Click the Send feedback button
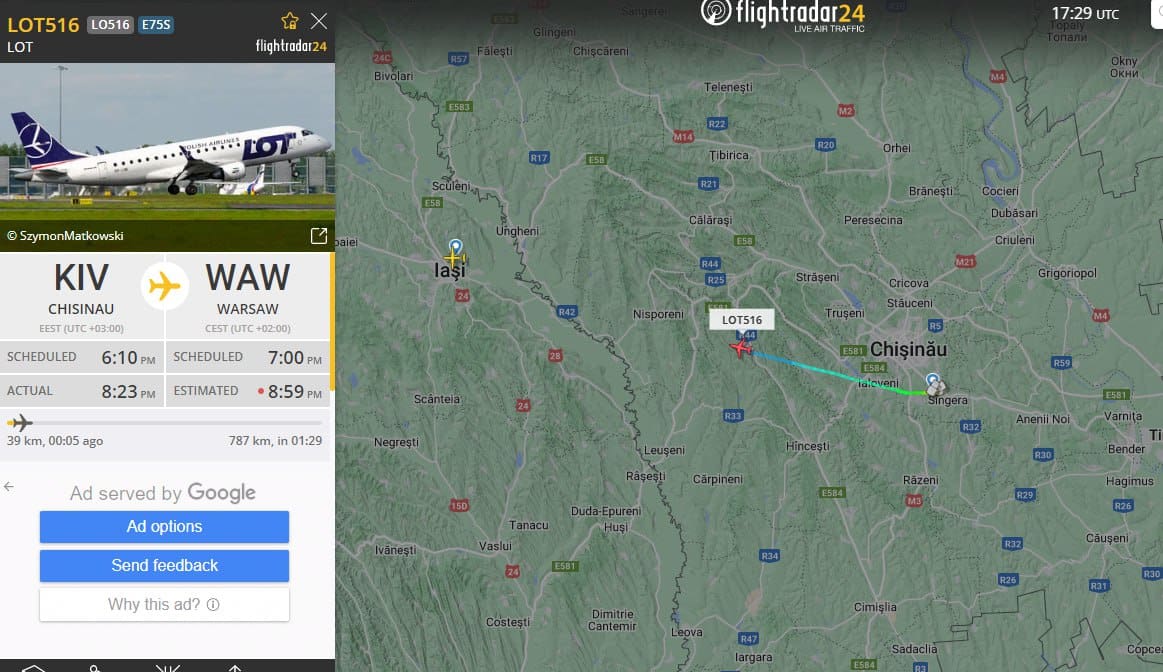This screenshot has width=1163, height=672. tap(165, 565)
